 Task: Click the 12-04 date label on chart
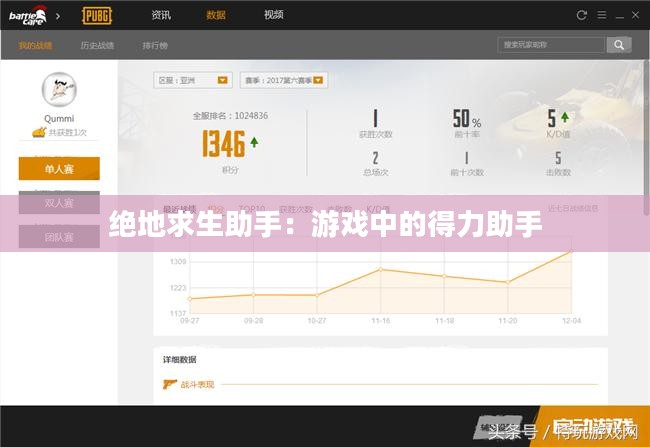(x=571, y=321)
